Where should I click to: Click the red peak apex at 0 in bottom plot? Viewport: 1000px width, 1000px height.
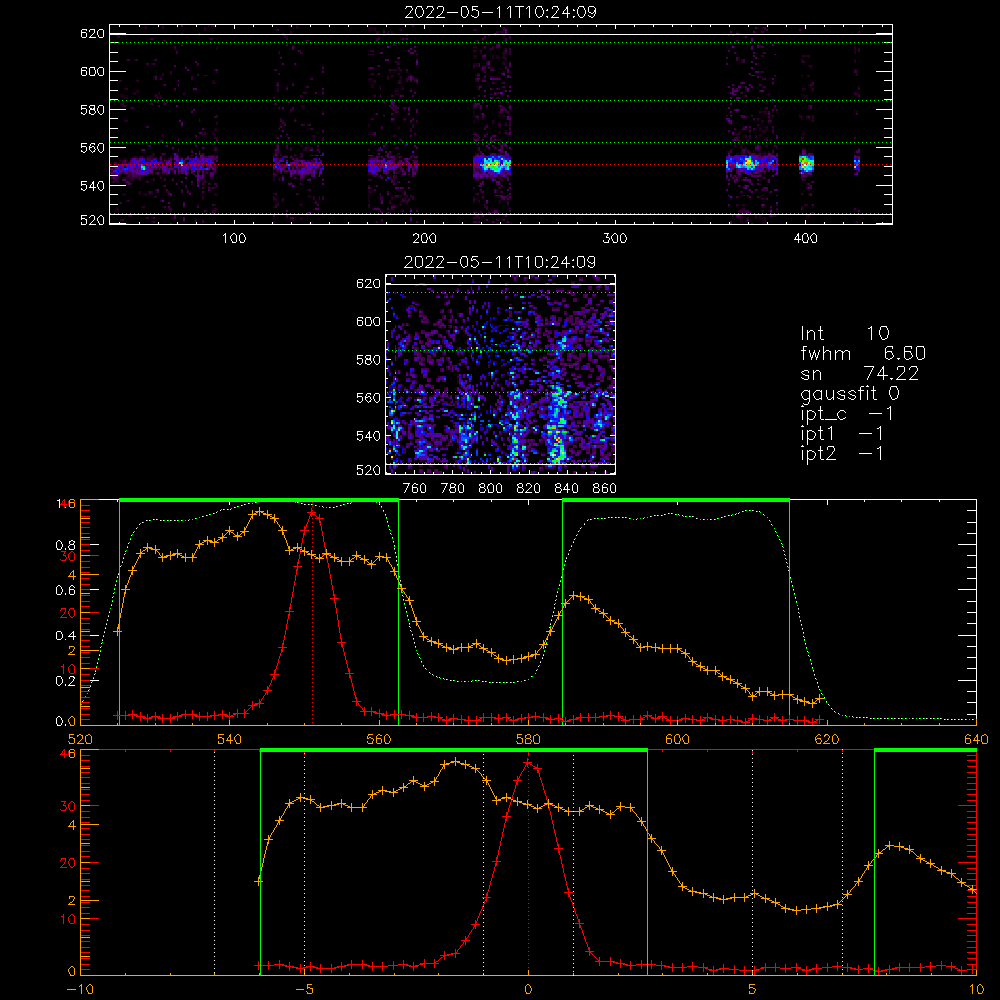point(528,762)
